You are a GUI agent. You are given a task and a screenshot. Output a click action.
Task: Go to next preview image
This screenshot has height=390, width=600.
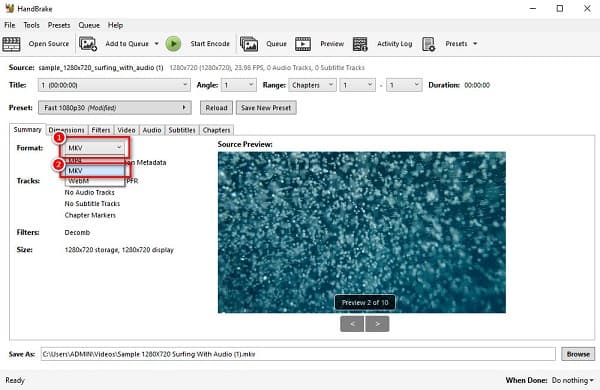pos(377,324)
